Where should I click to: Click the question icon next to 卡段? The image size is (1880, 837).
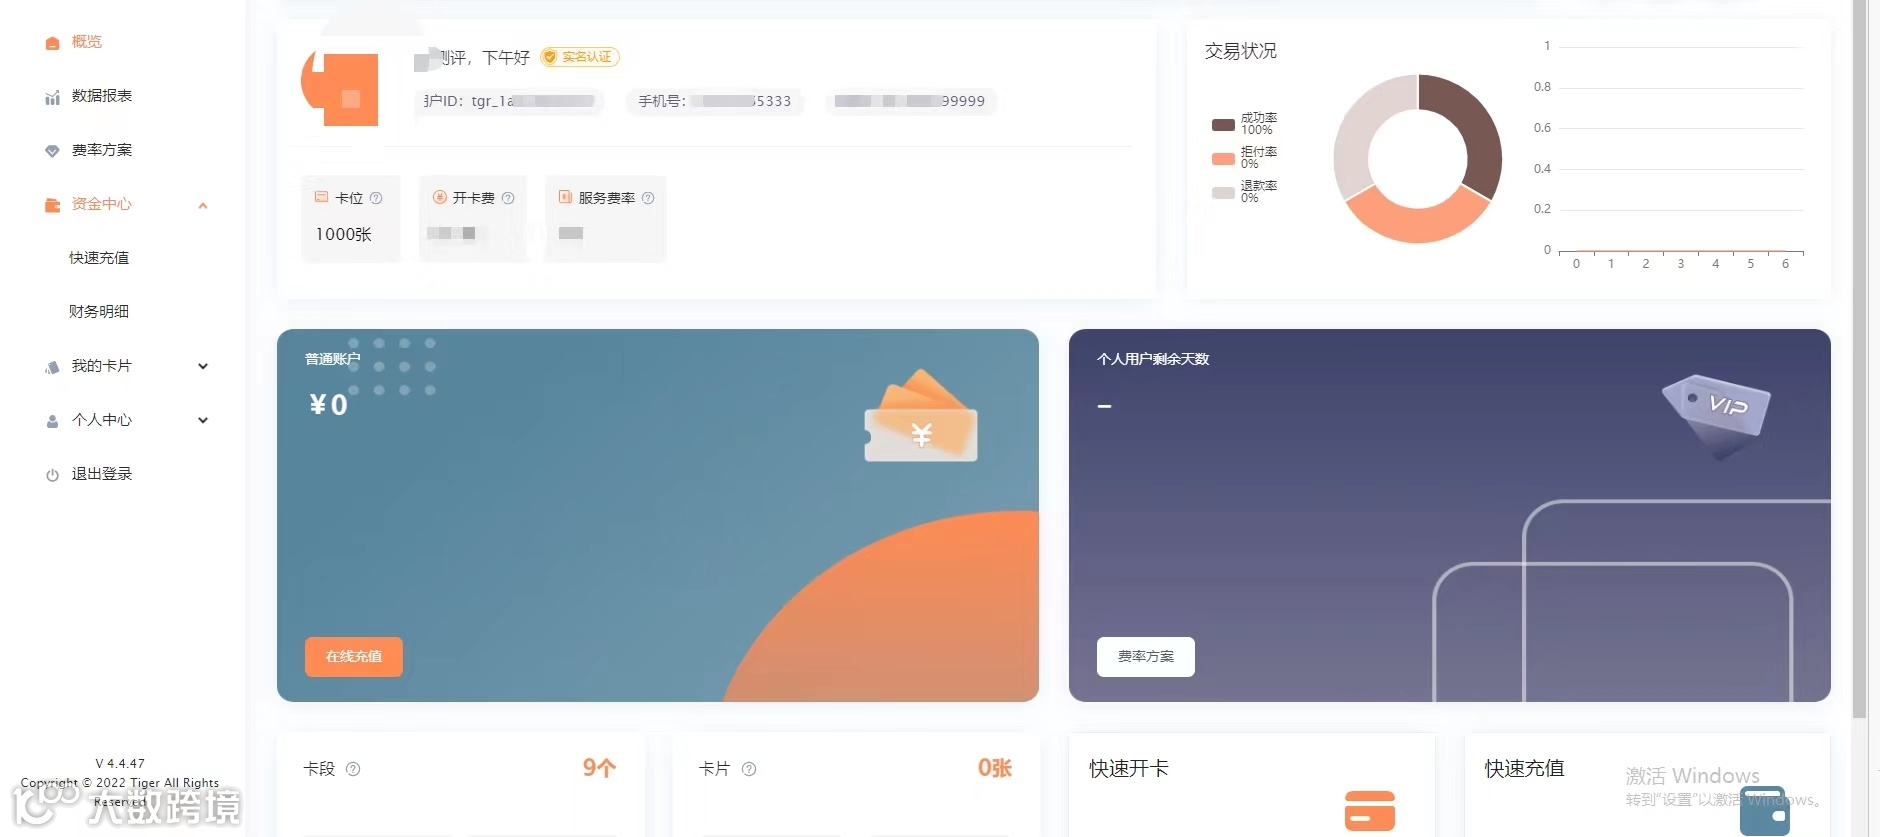(x=353, y=769)
